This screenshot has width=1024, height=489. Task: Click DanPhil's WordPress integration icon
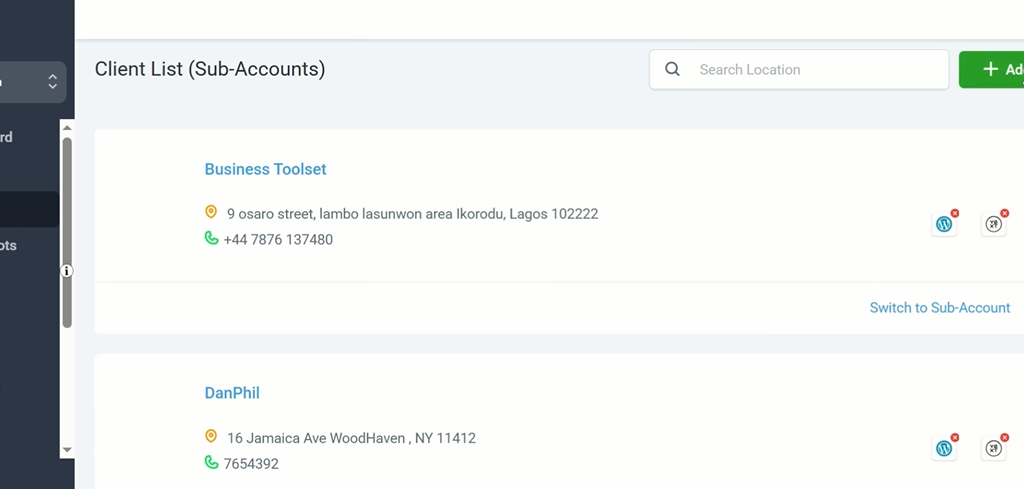pyautogui.click(x=944, y=448)
